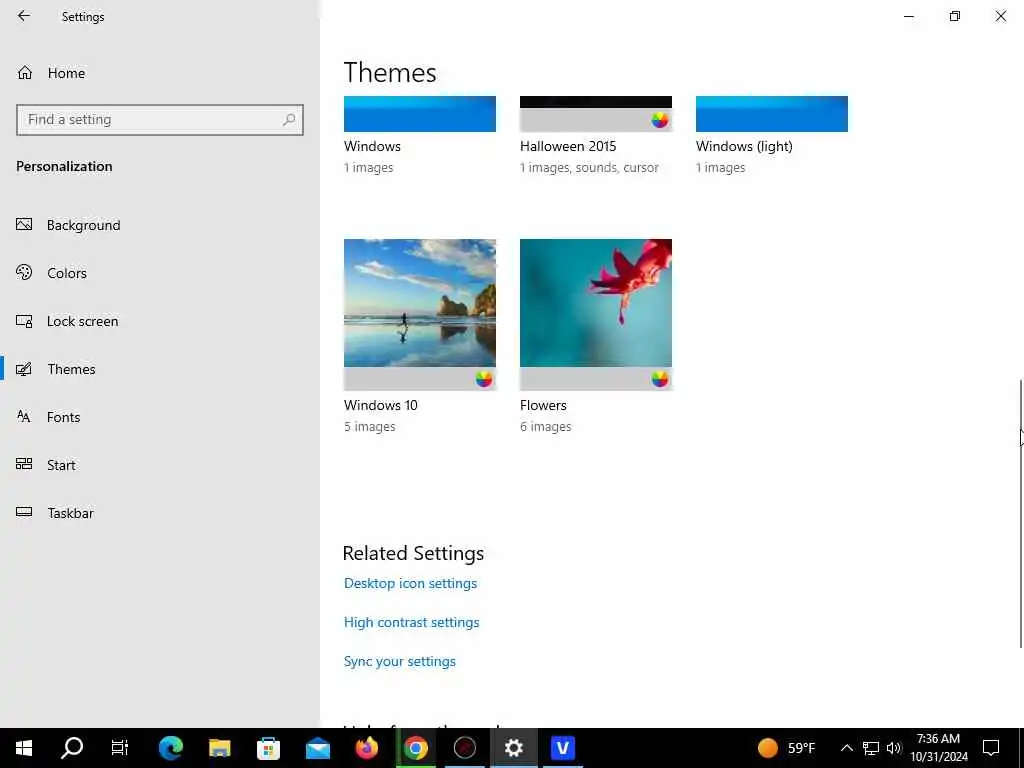Screen dimensions: 1024x768
Task: Click color wheel on Halloween 2015 theme
Action: point(660,120)
